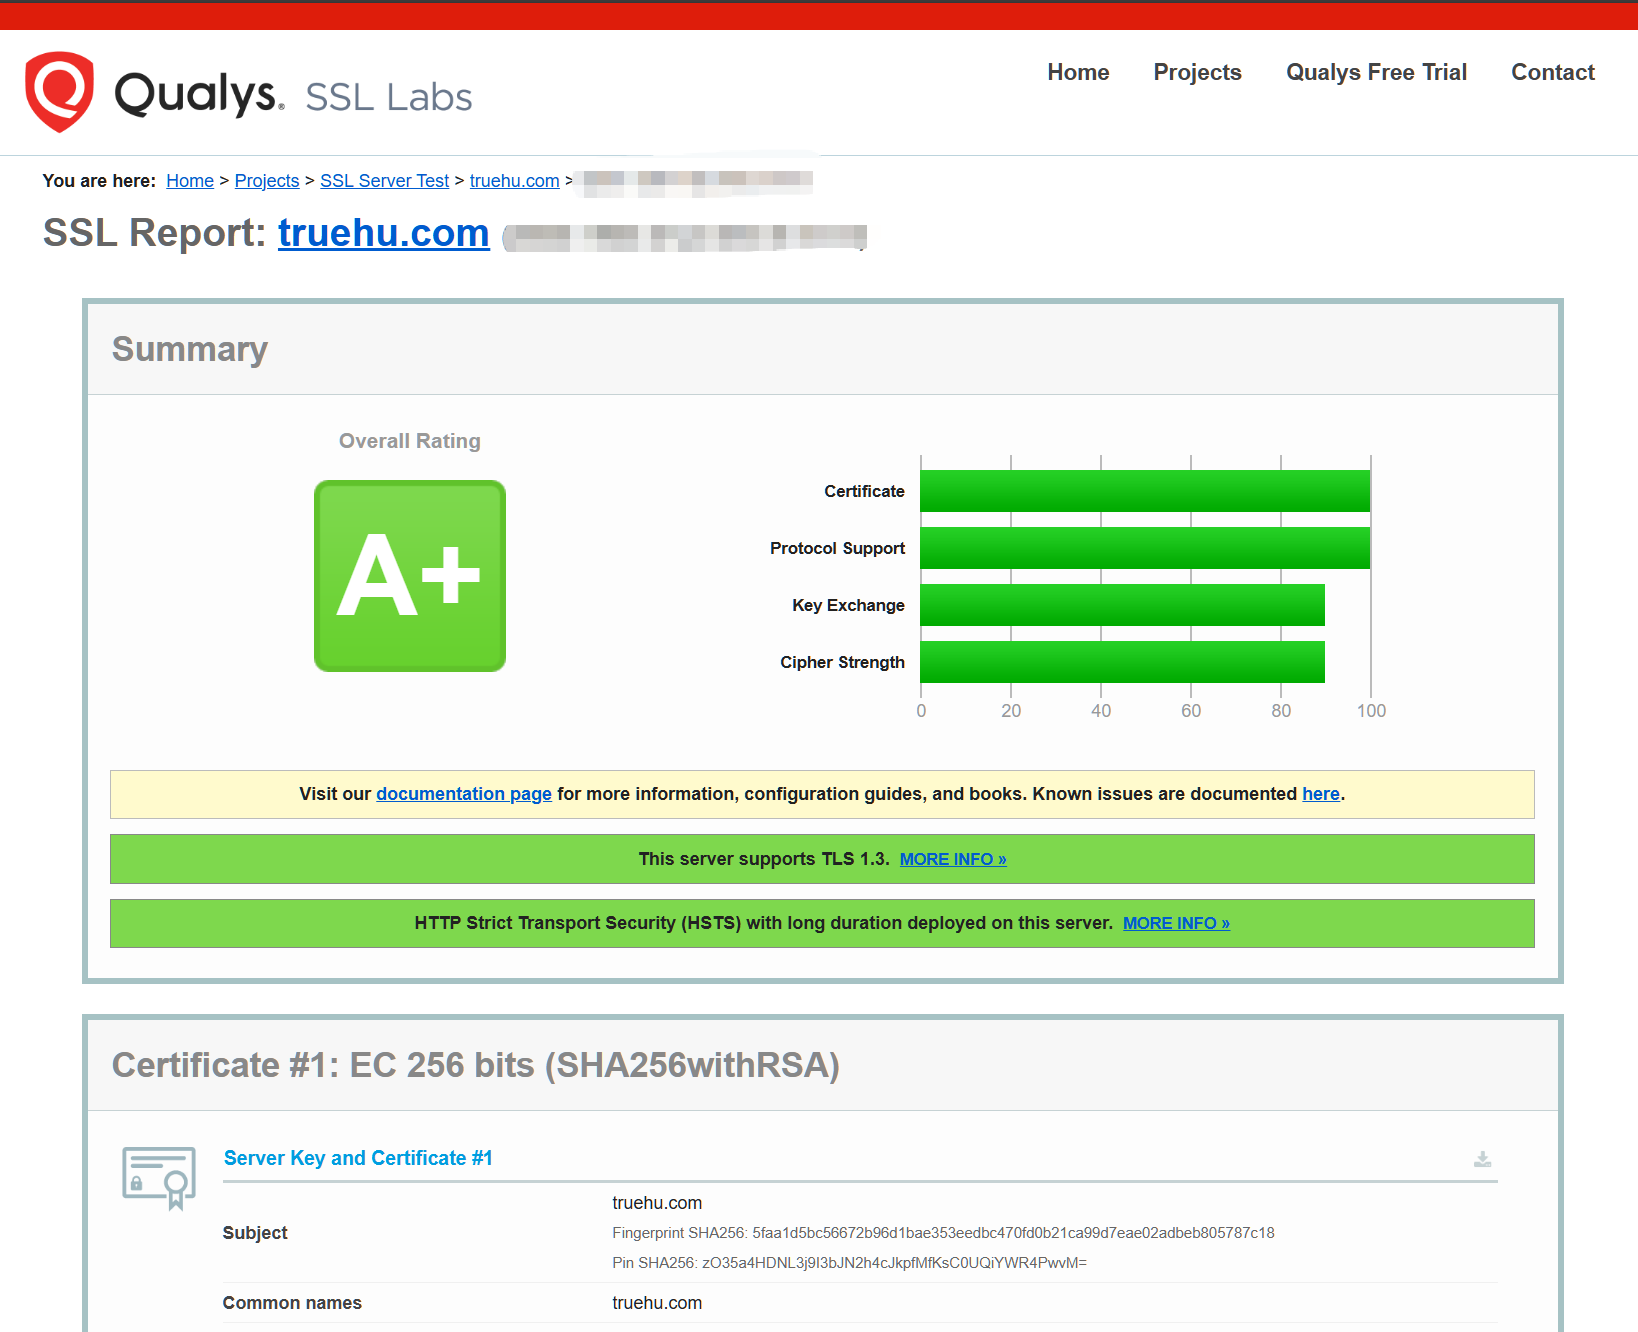The height and width of the screenshot is (1332, 1638).
Task: Open the Home navigation menu item
Action: [x=1078, y=72]
